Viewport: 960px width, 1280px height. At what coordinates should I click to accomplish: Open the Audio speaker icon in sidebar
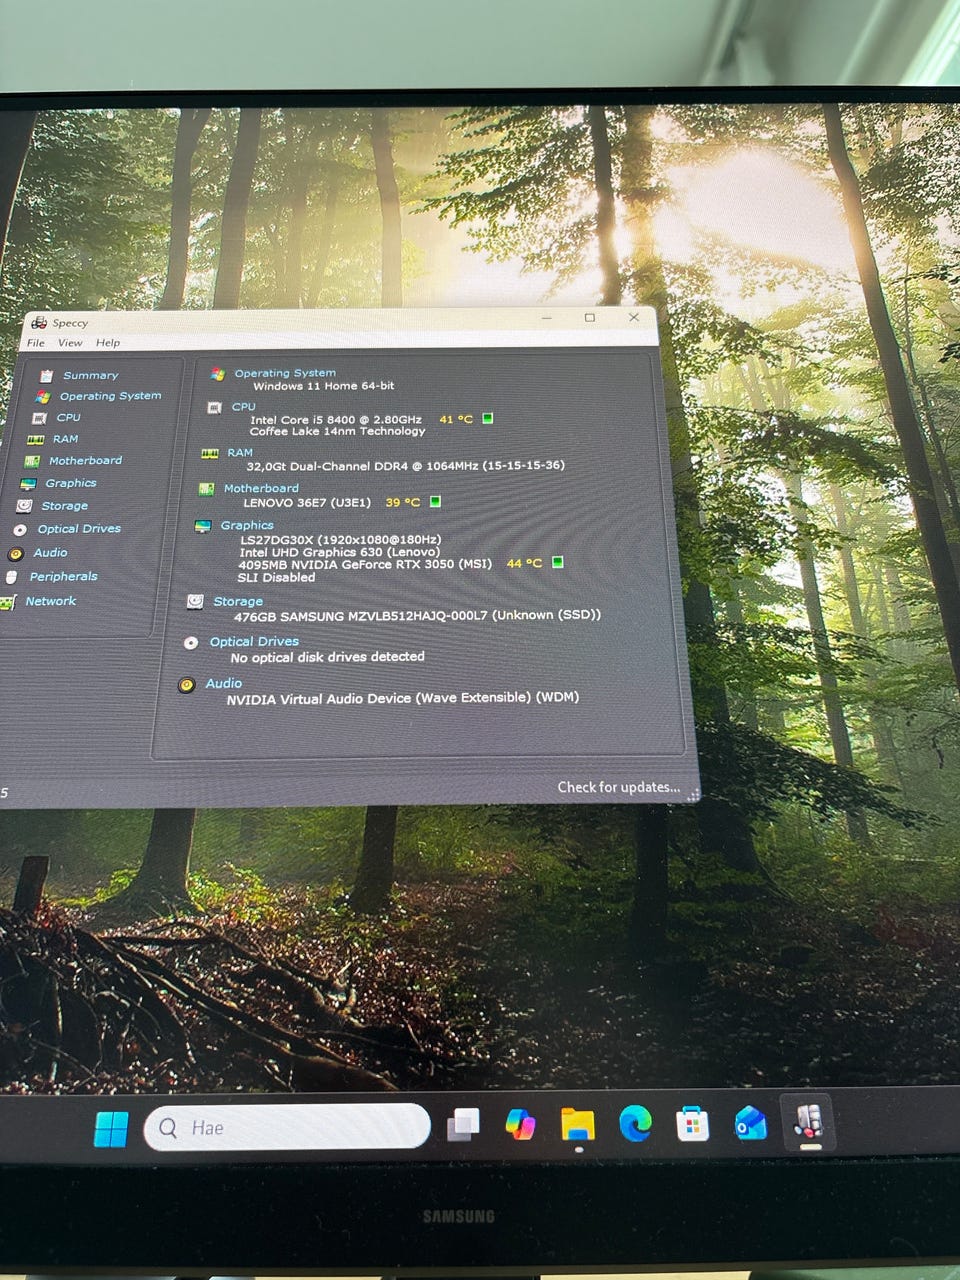pyautogui.click(x=15, y=554)
